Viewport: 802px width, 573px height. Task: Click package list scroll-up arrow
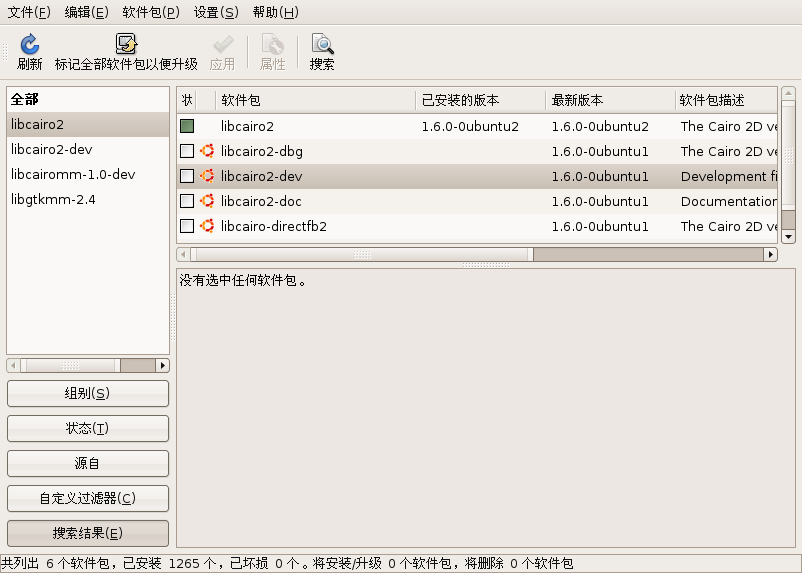[788, 93]
